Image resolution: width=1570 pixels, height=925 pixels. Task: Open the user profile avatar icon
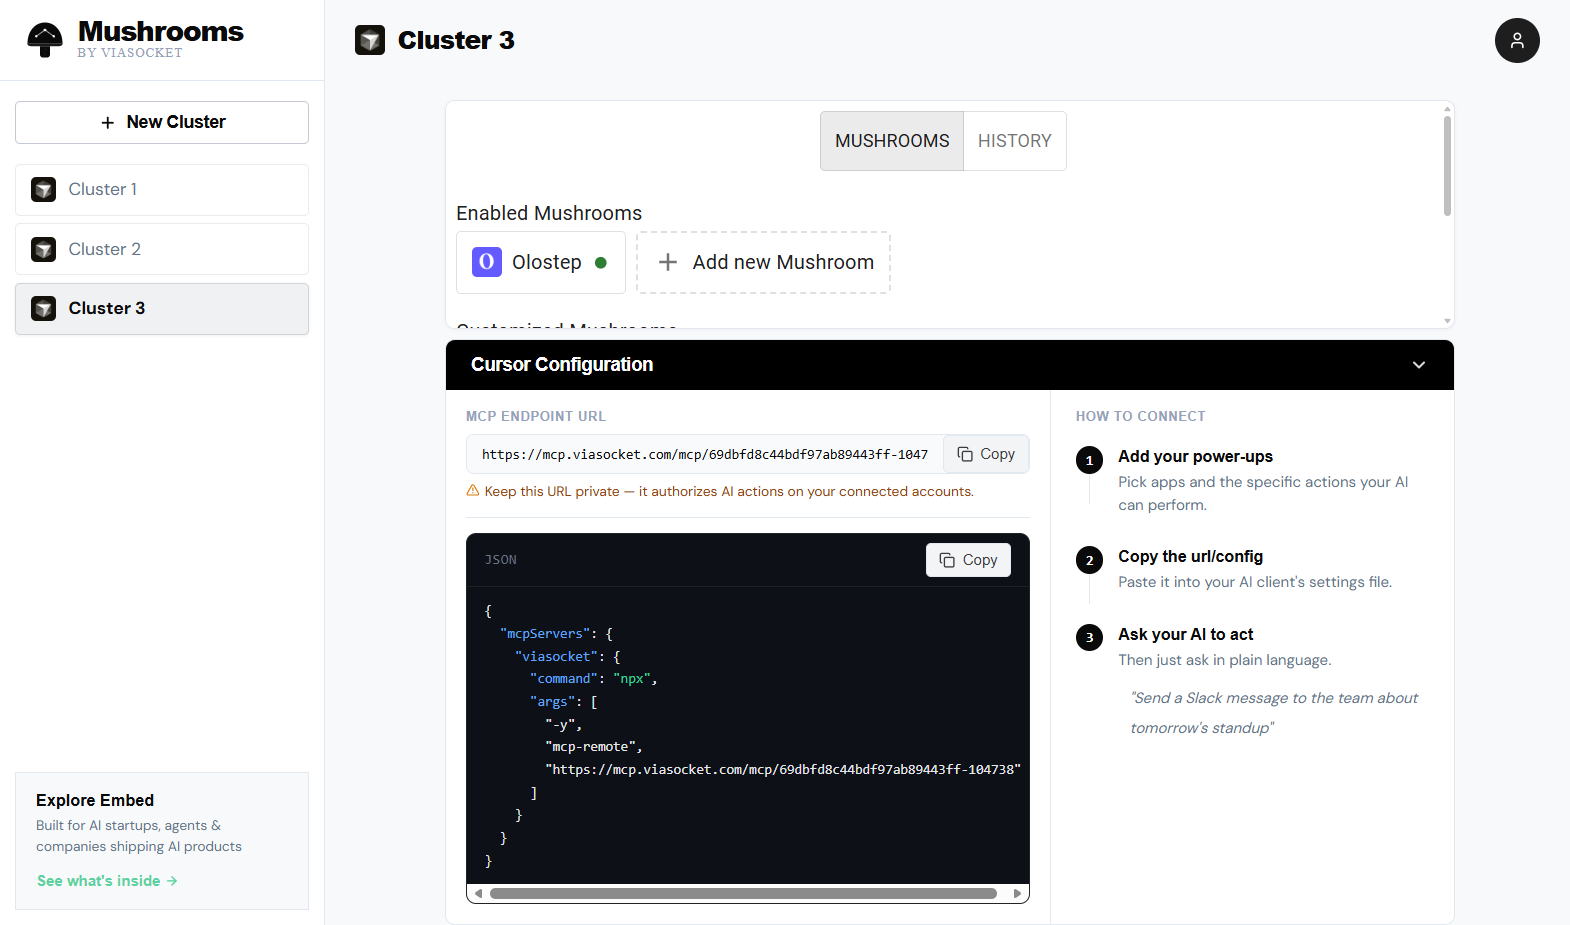tap(1517, 40)
